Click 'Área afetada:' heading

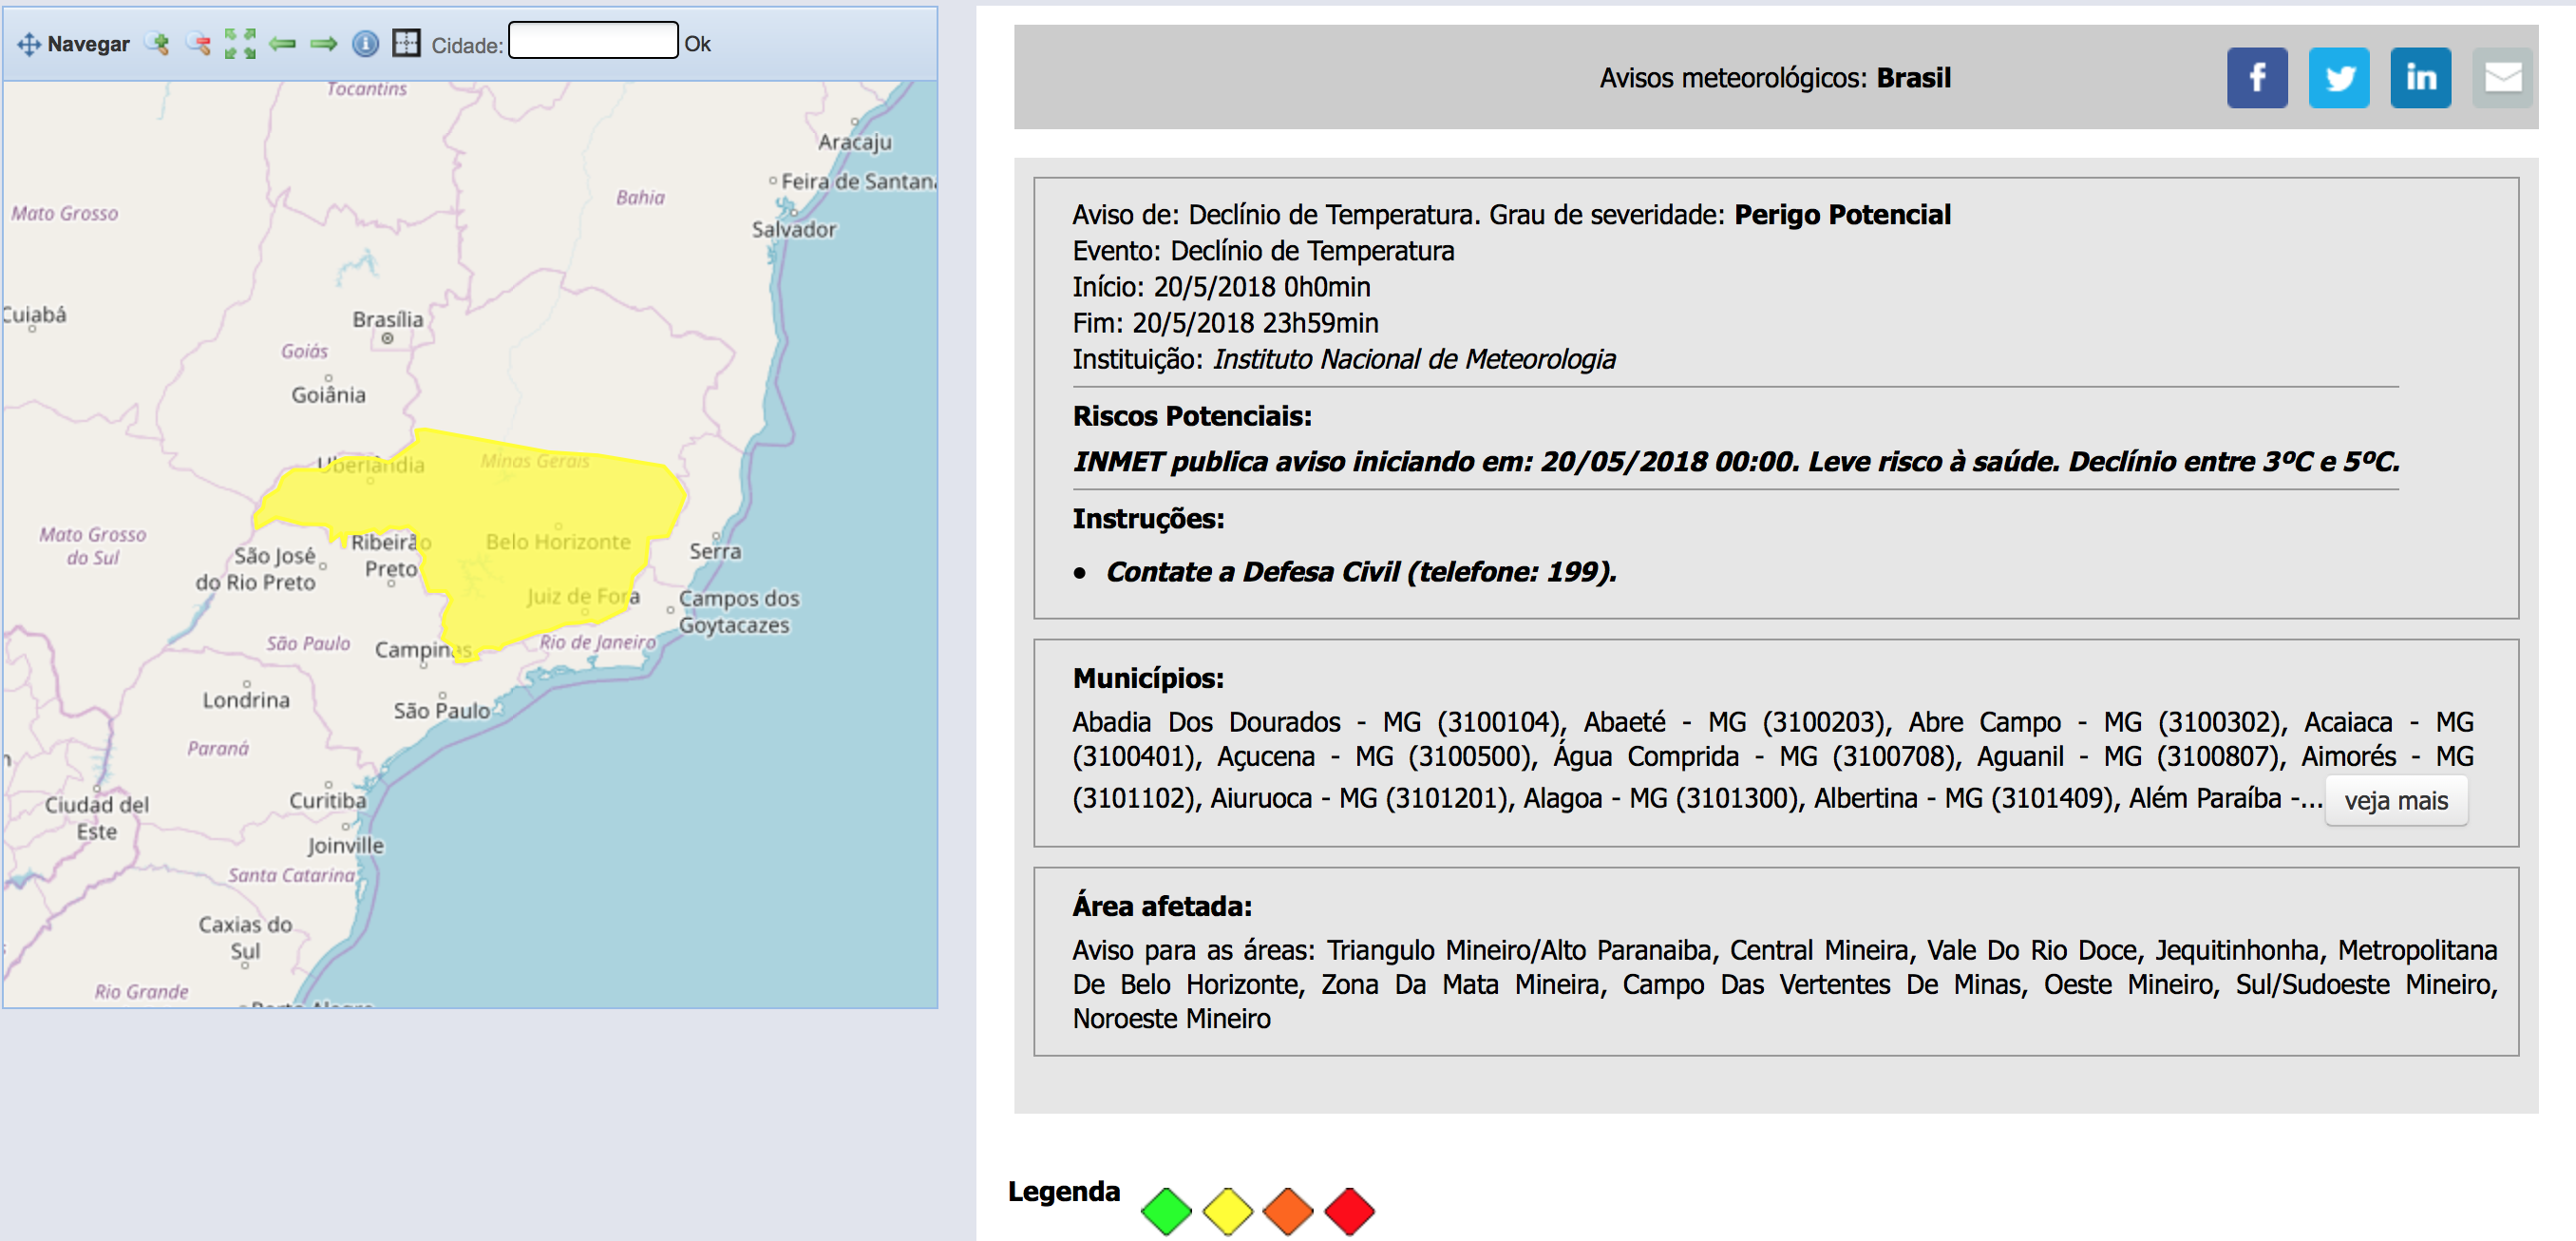coord(1162,906)
